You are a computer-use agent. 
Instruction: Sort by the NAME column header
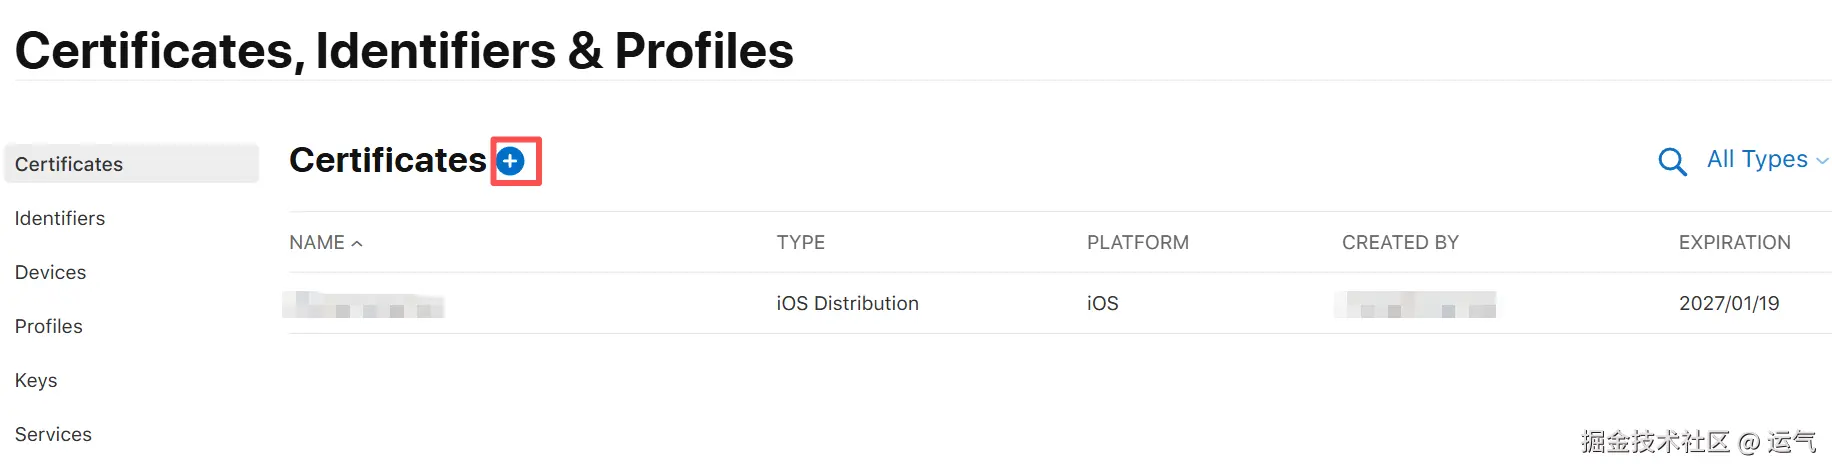(x=317, y=242)
